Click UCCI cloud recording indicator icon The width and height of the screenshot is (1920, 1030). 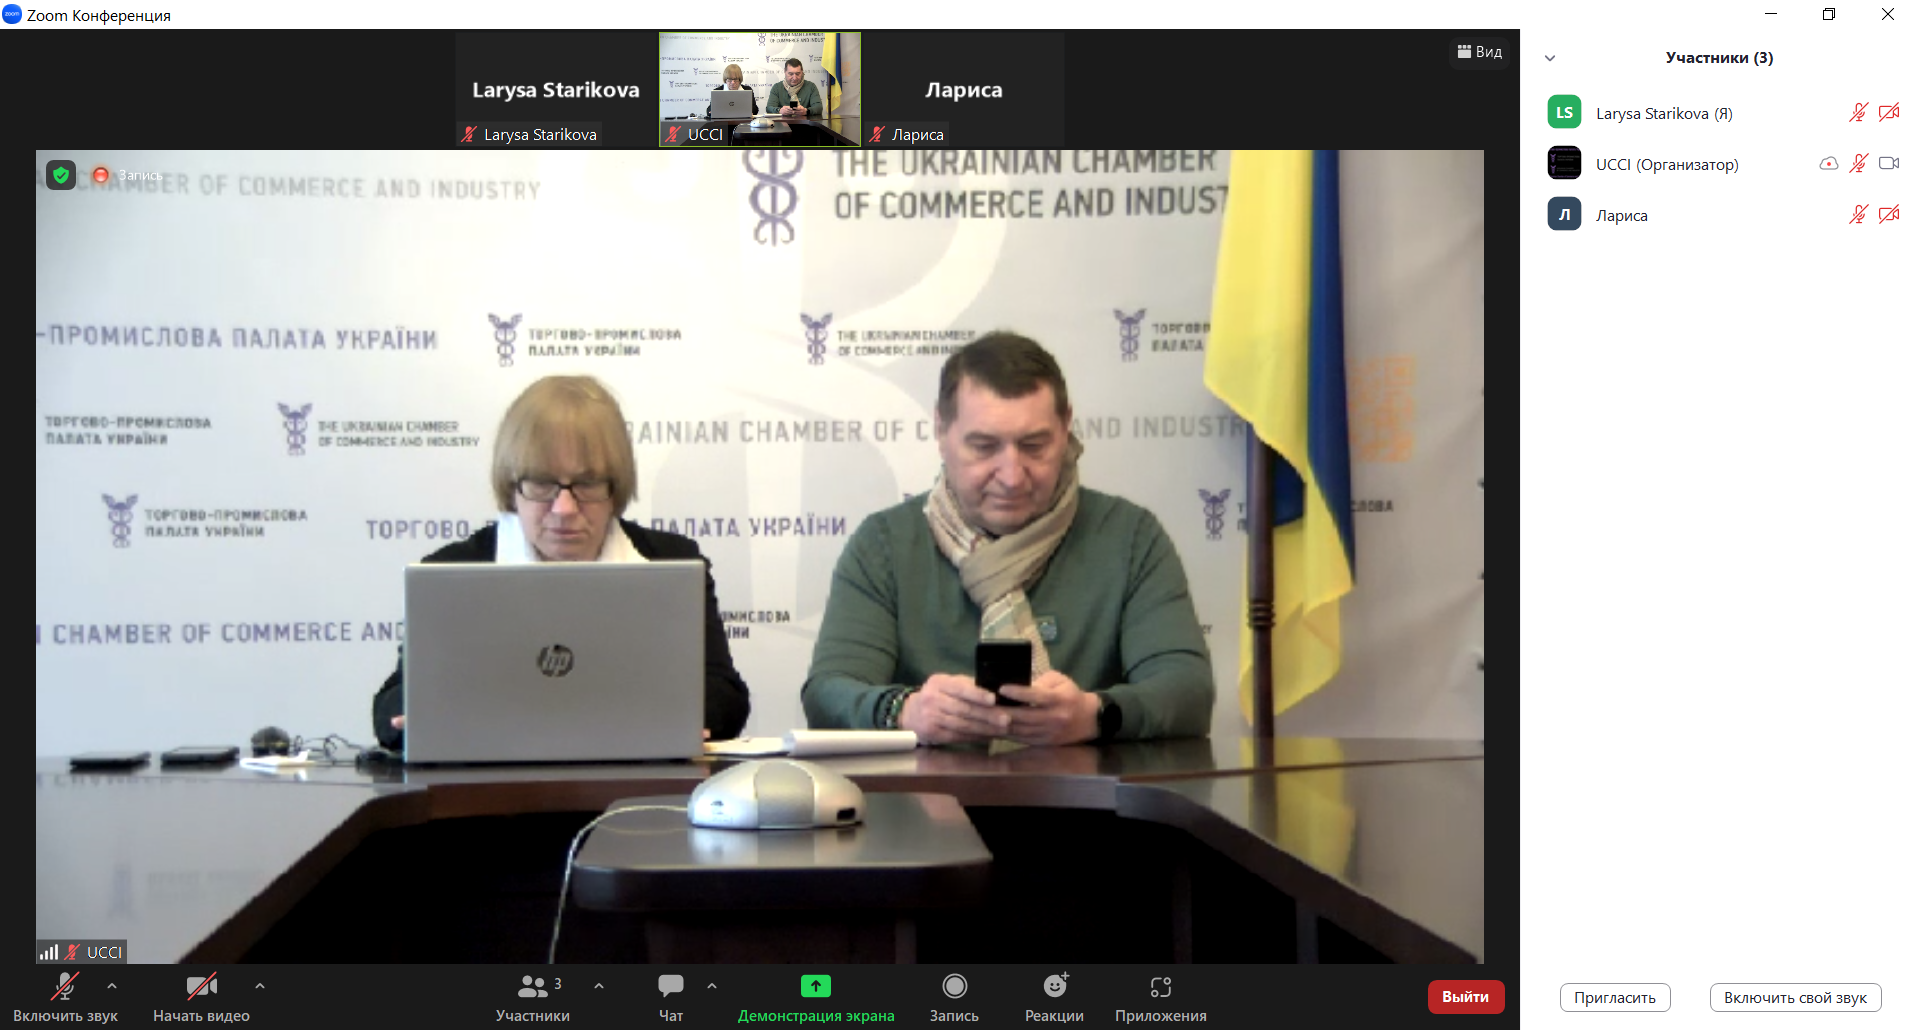pyautogui.click(x=1828, y=163)
